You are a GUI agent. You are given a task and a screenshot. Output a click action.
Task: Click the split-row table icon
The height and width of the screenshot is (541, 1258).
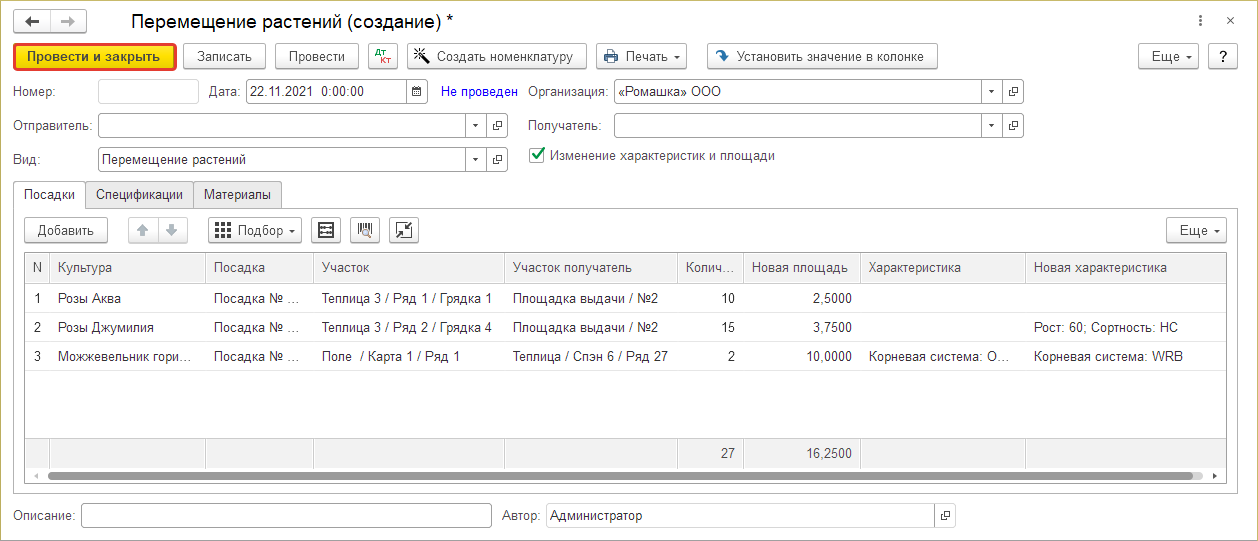coord(325,231)
